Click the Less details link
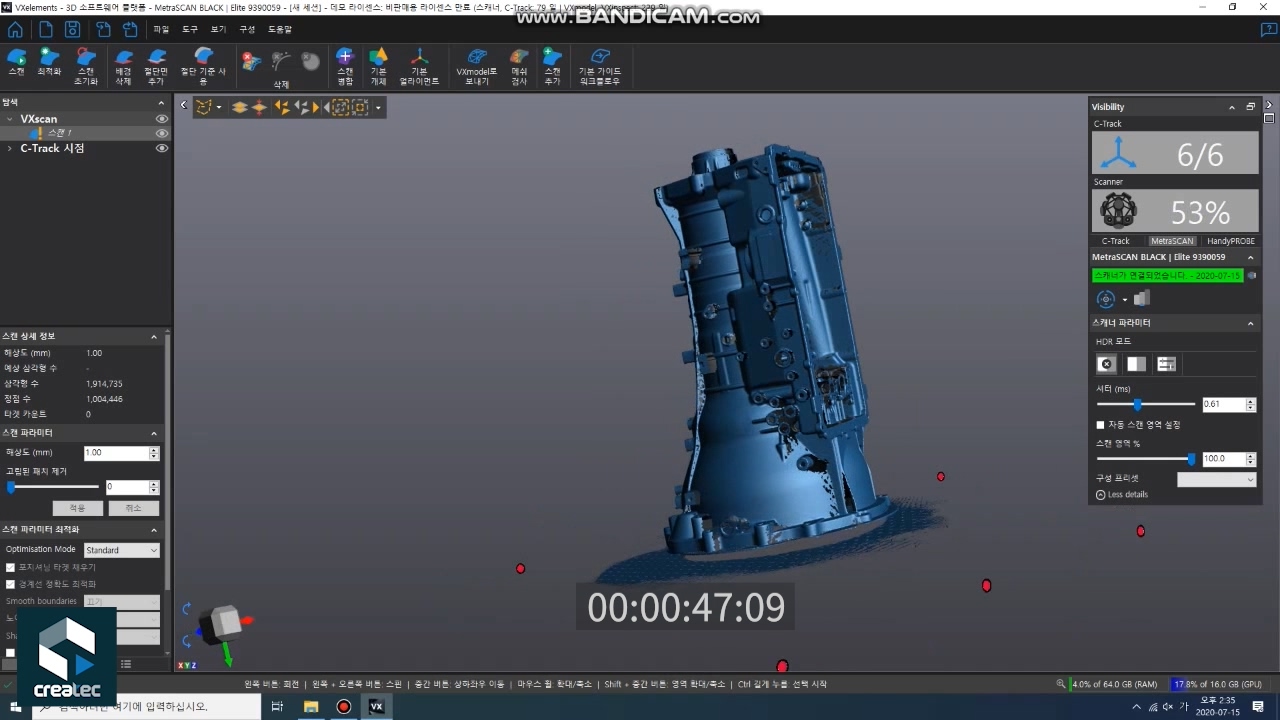 [x=1122, y=495]
